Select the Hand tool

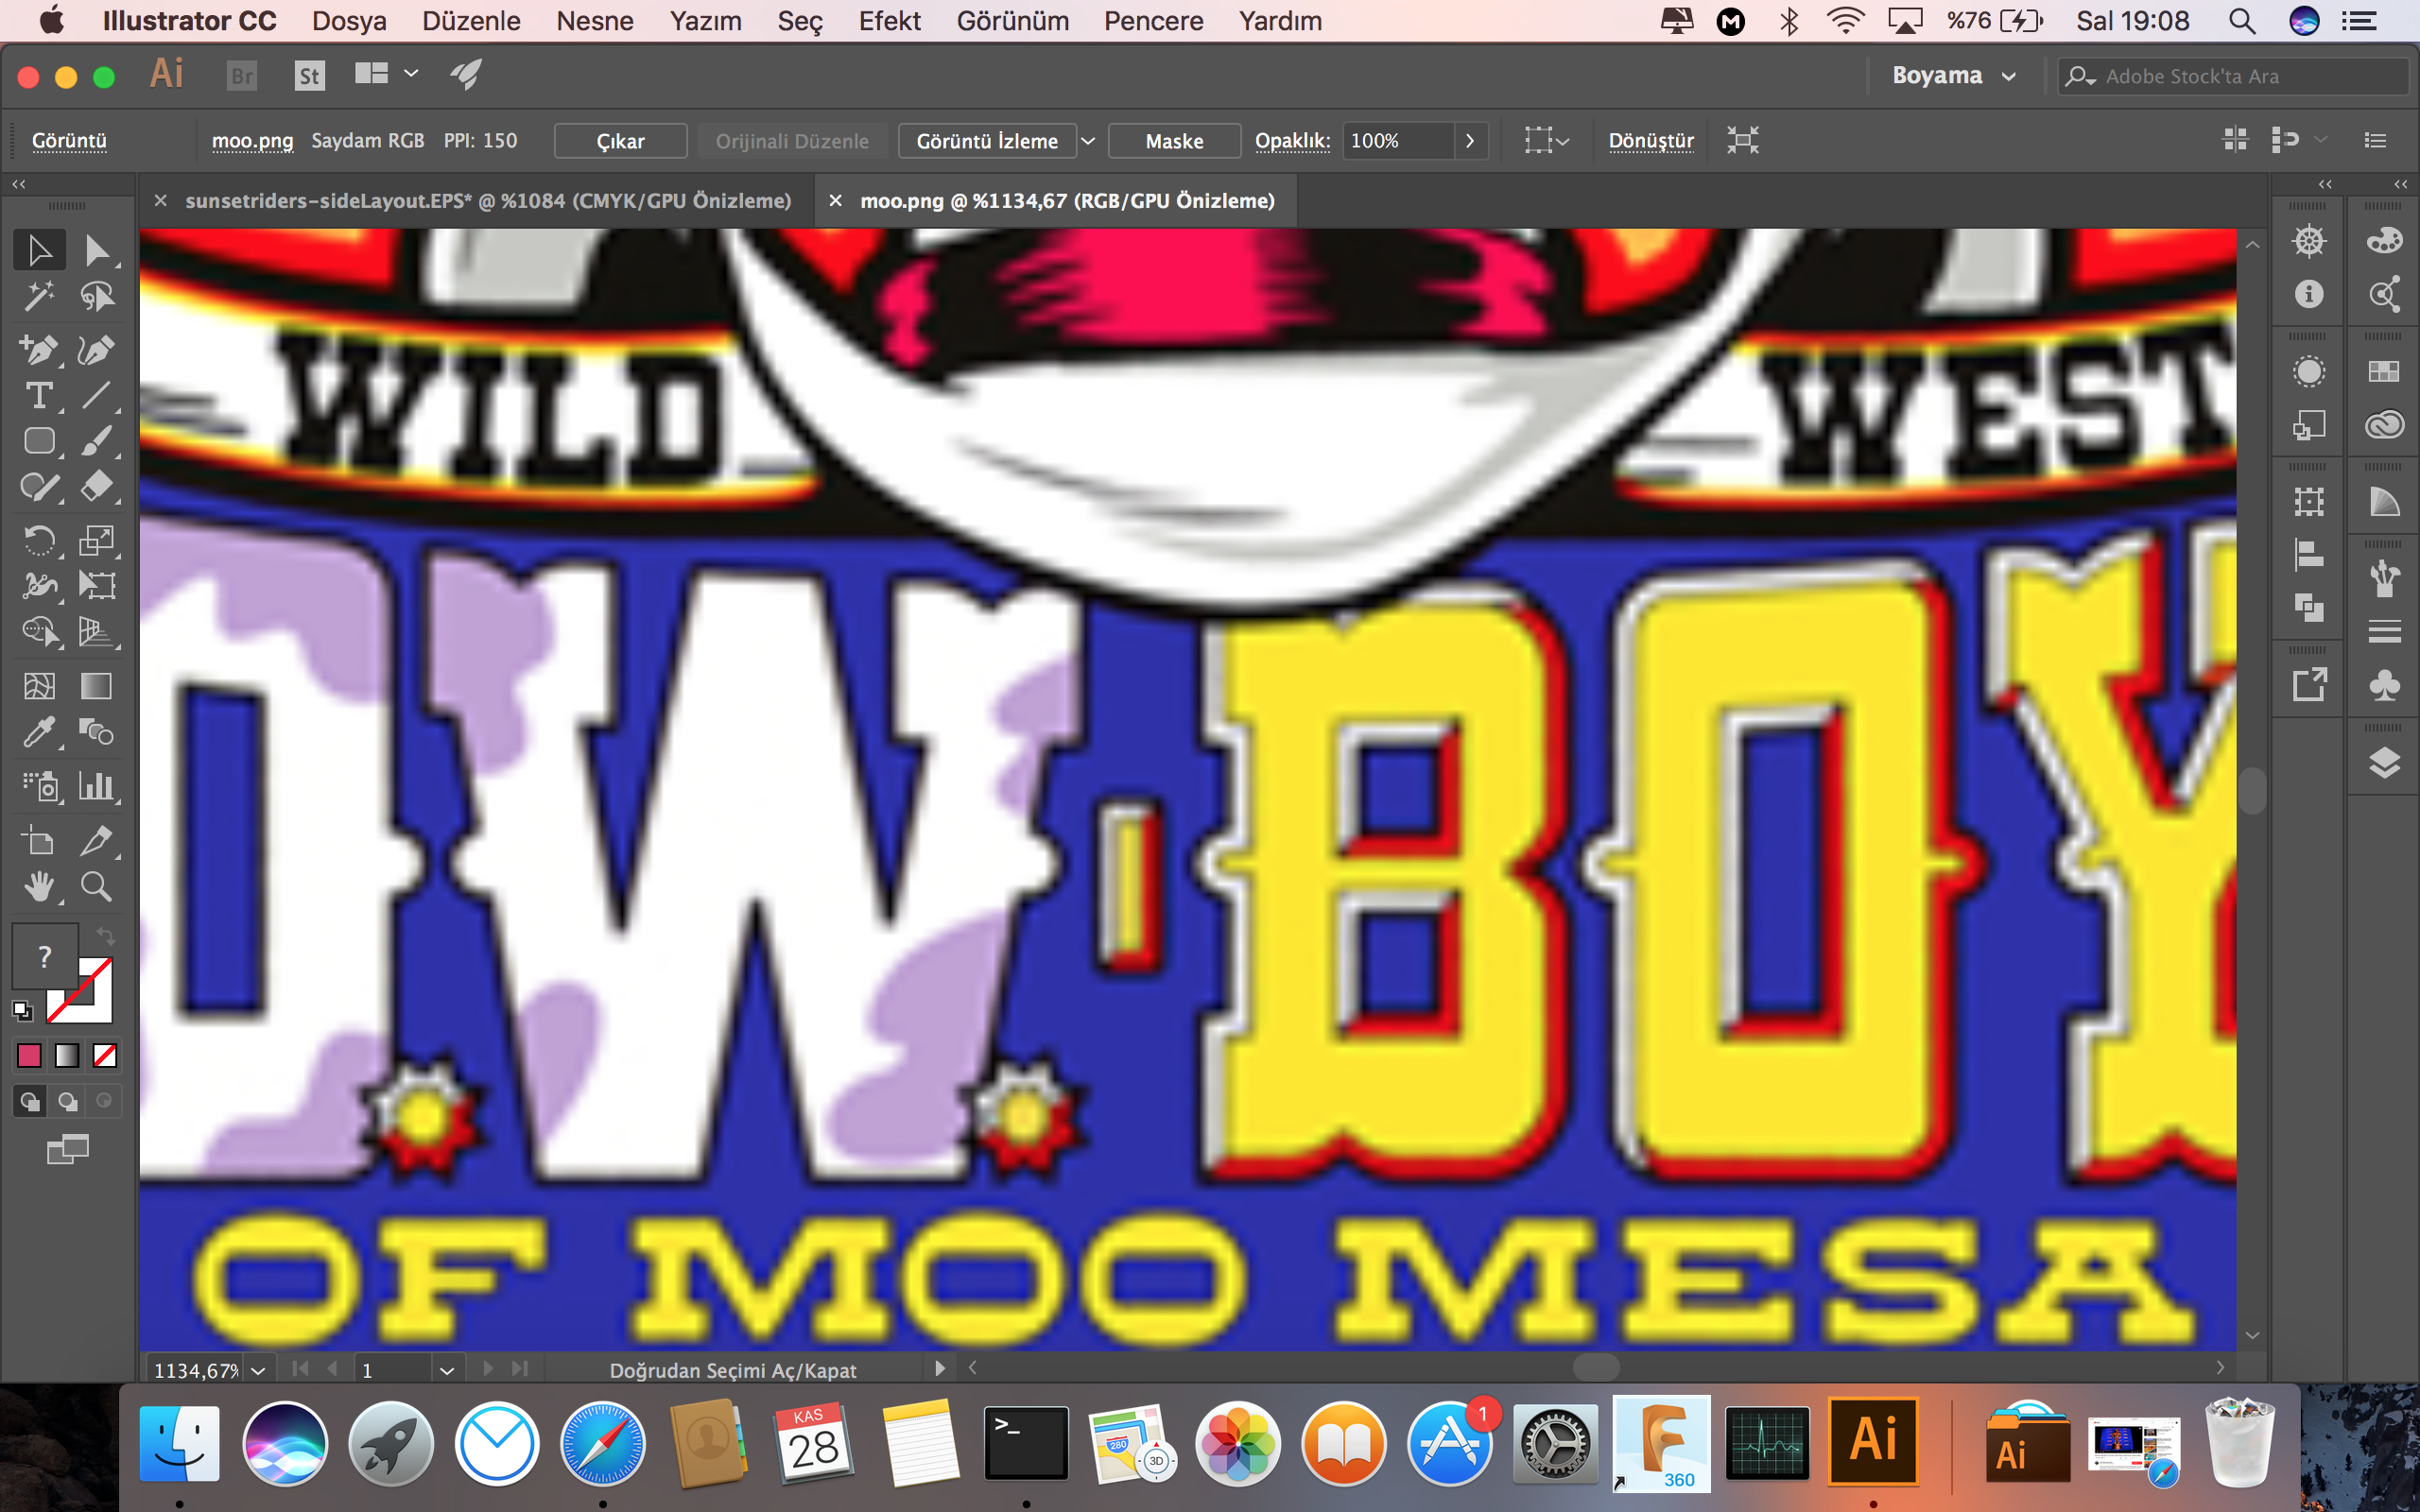[40, 887]
